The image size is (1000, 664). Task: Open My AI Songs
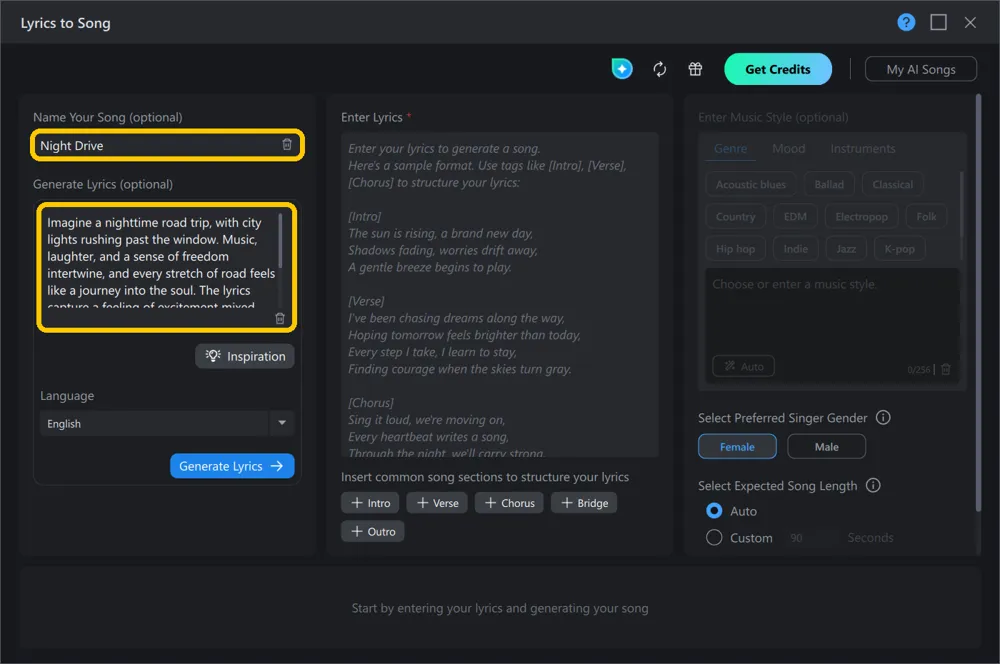click(920, 69)
